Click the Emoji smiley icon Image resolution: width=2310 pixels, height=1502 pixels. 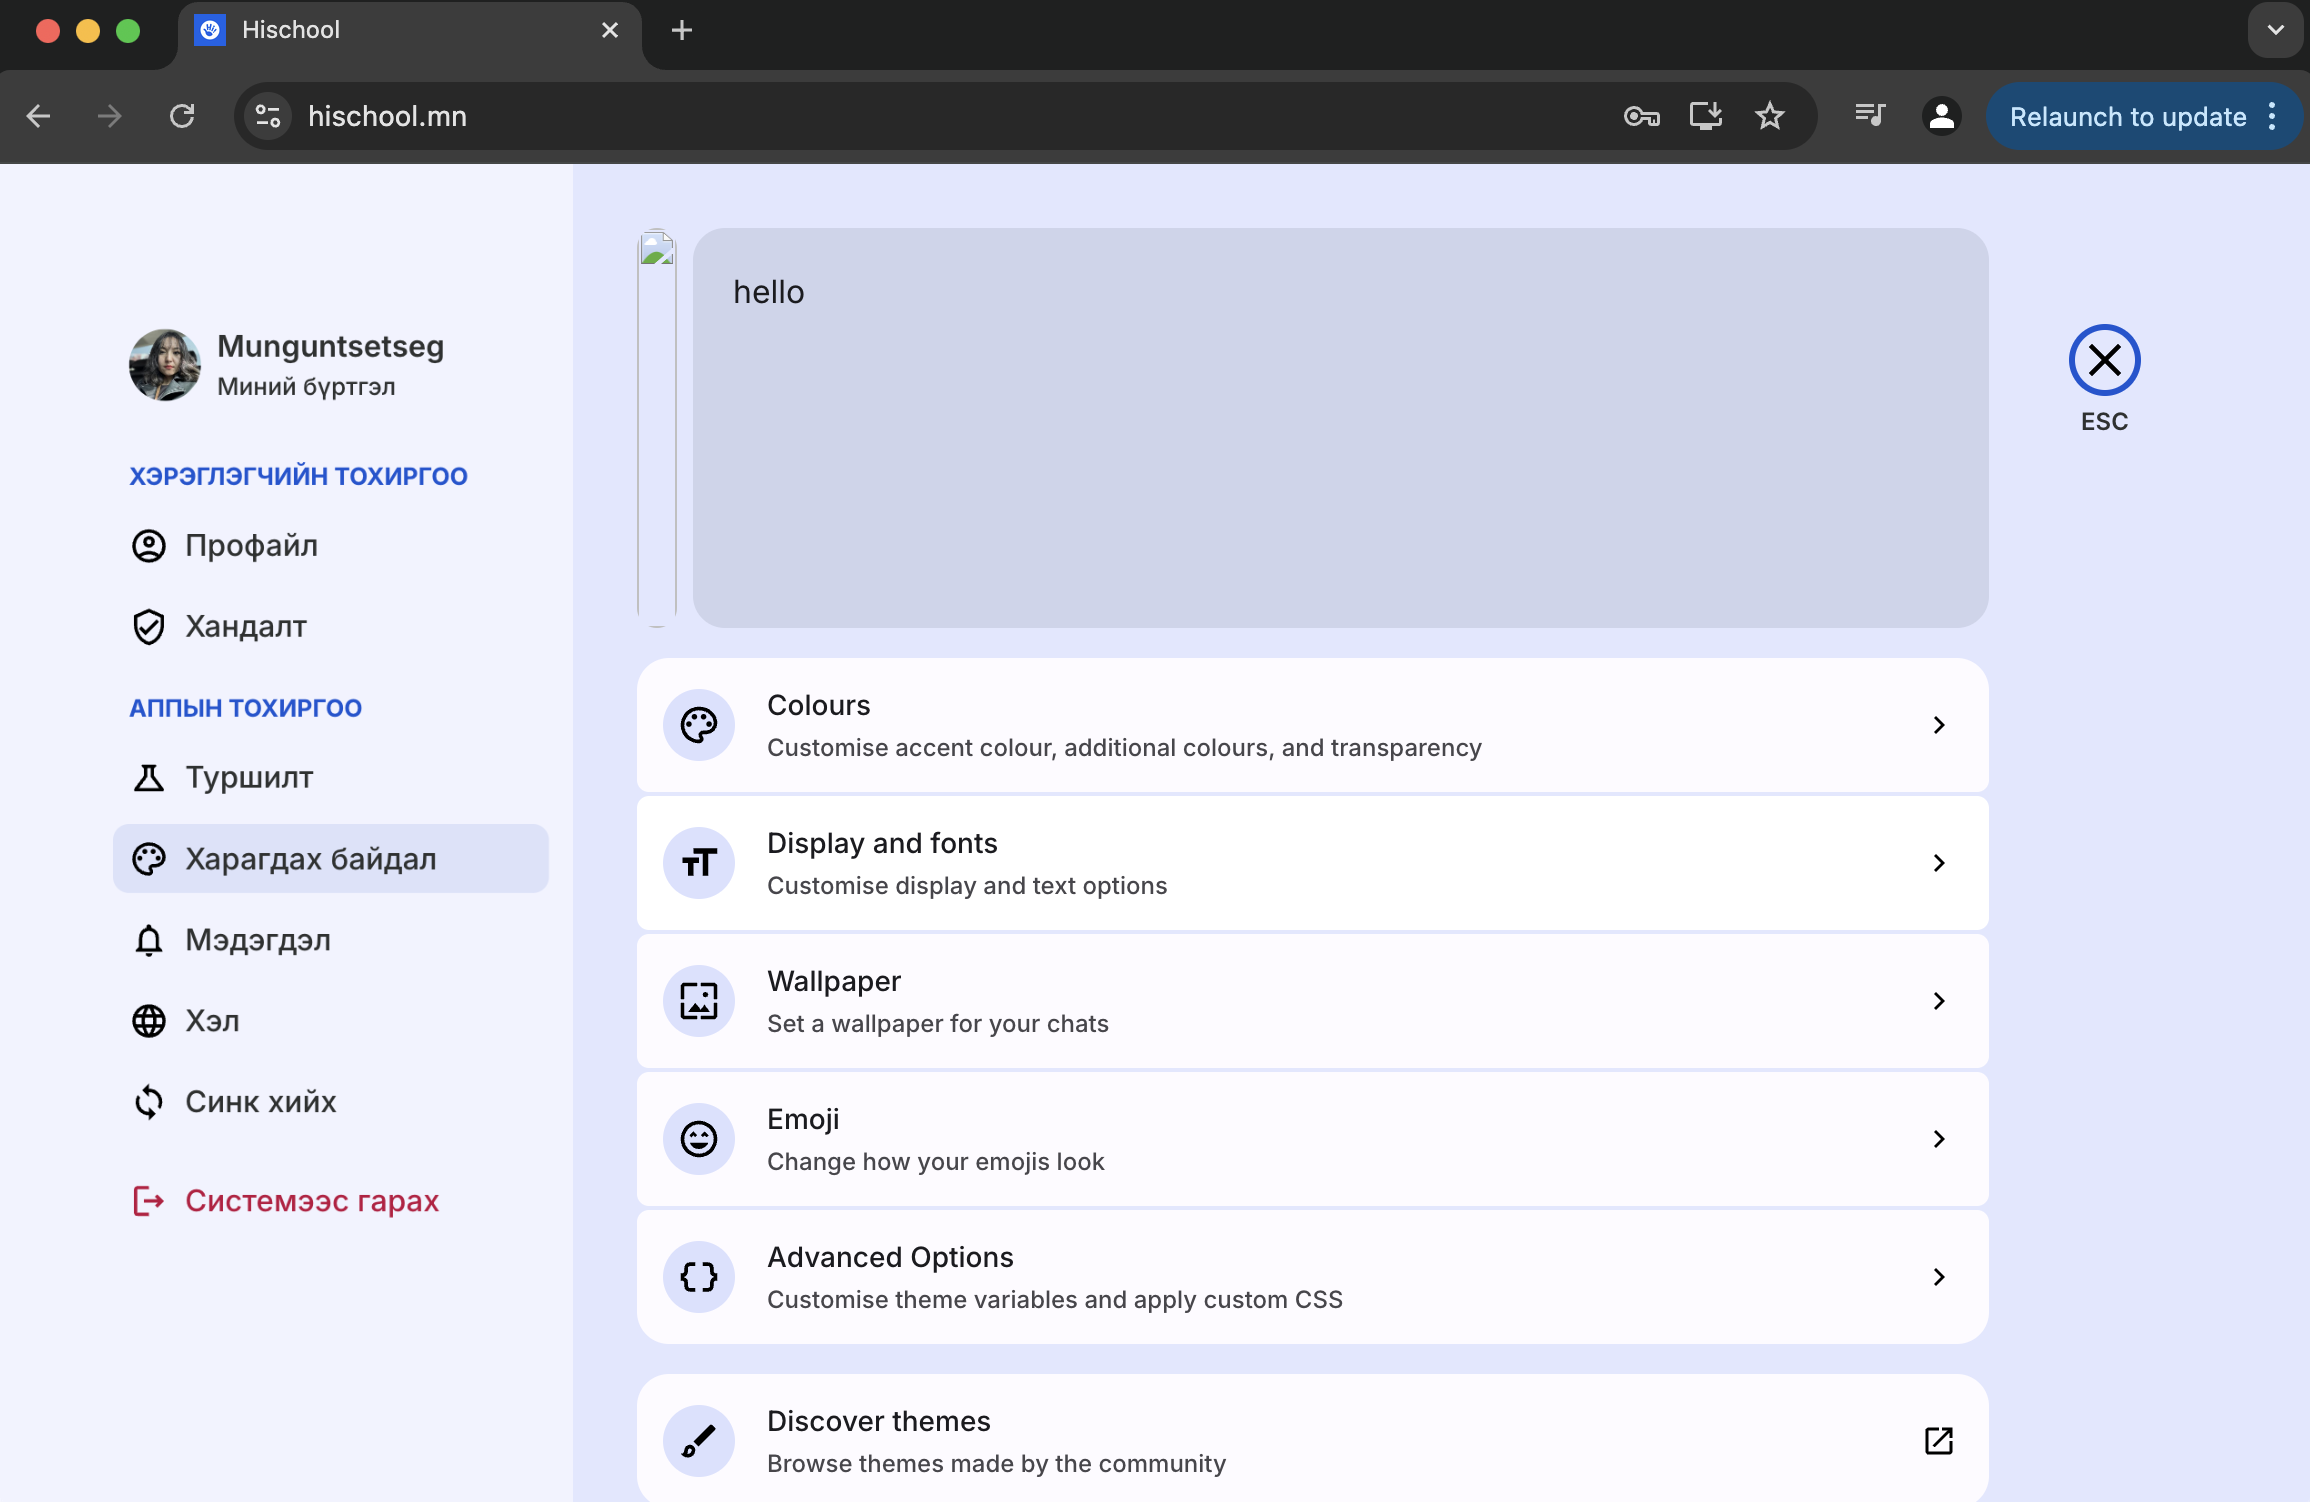(697, 1138)
